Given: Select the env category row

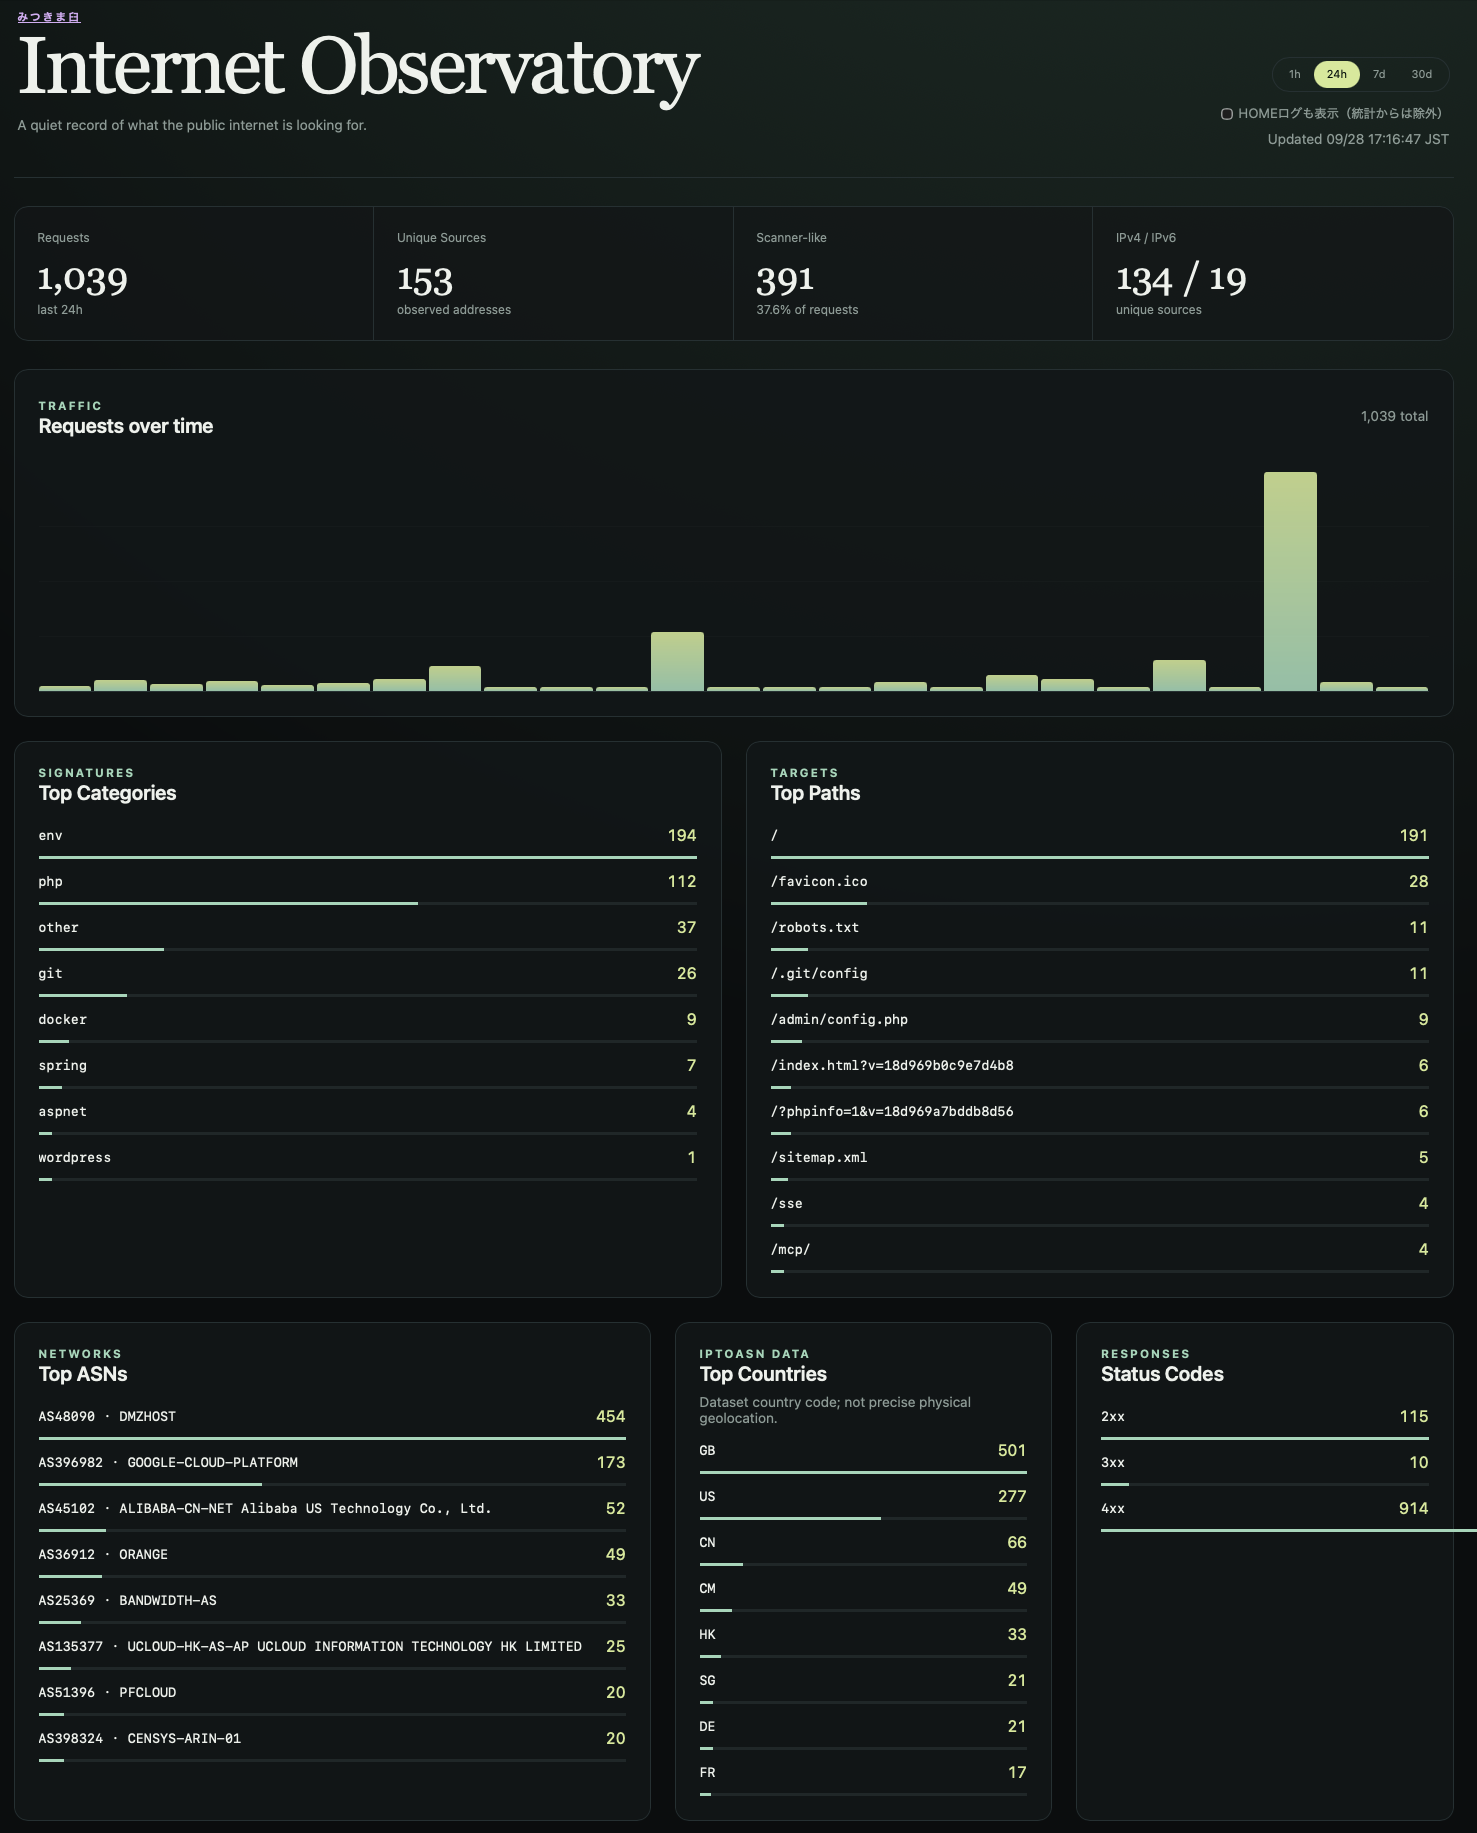Looking at the screenshot, I should (x=367, y=843).
